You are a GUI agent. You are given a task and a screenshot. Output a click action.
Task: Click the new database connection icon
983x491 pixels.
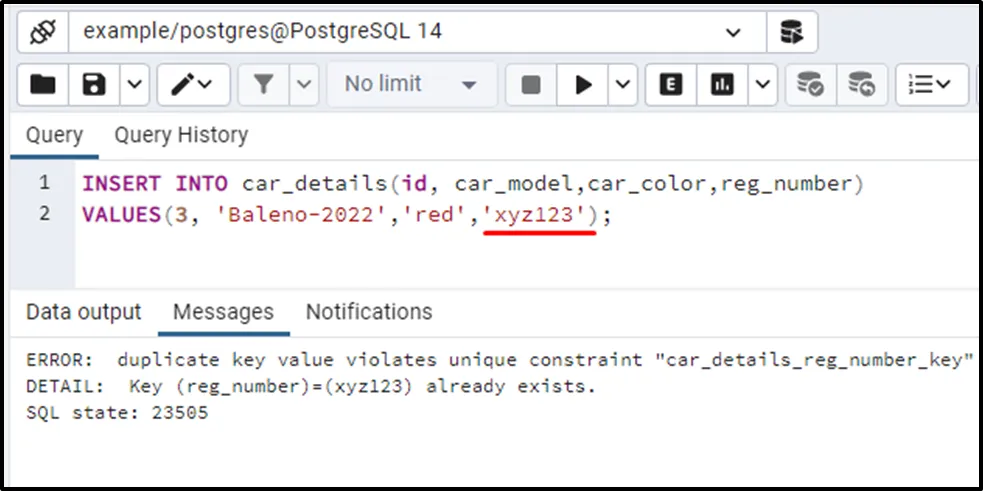pyautogui.click(x=791, y=32)
